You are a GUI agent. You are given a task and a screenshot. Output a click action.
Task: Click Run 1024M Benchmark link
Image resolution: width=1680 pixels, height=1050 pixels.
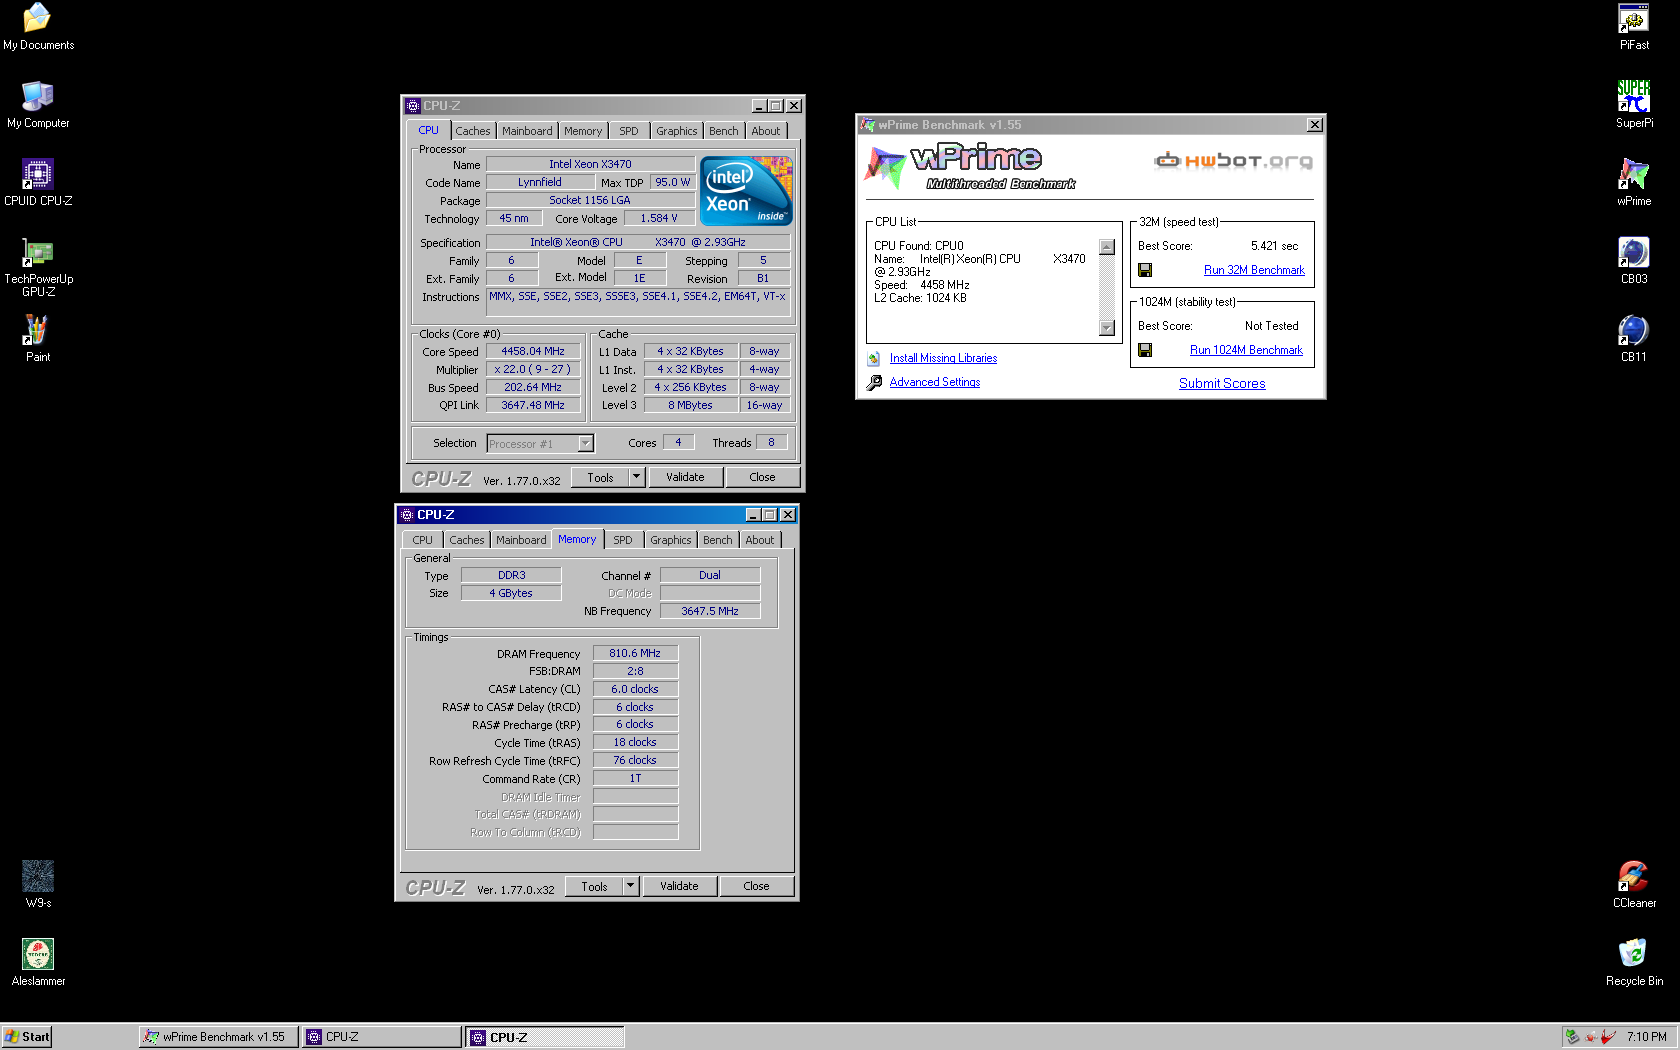click(1246, 350)
